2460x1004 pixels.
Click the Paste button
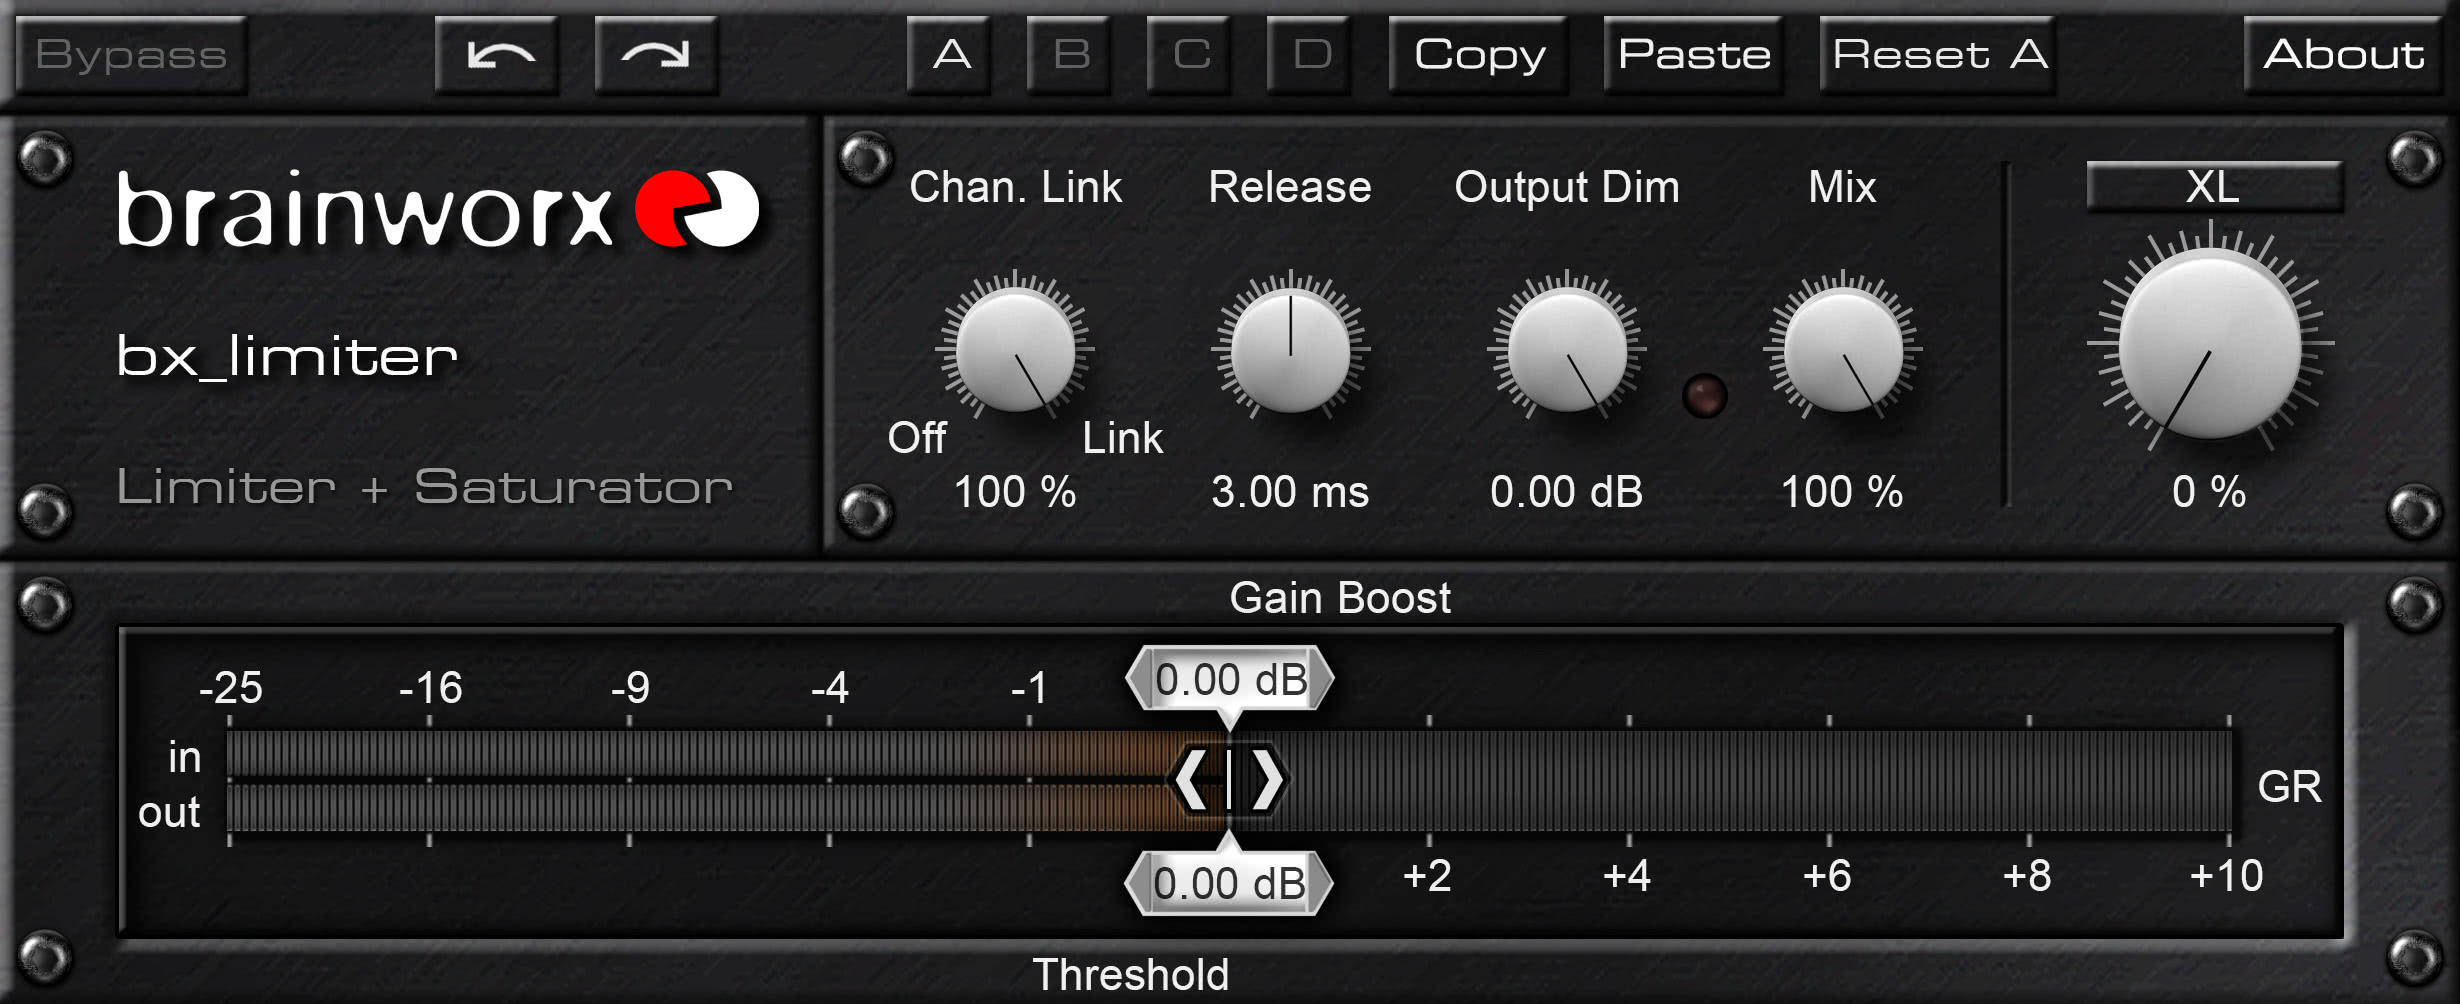coord(1694,55)
